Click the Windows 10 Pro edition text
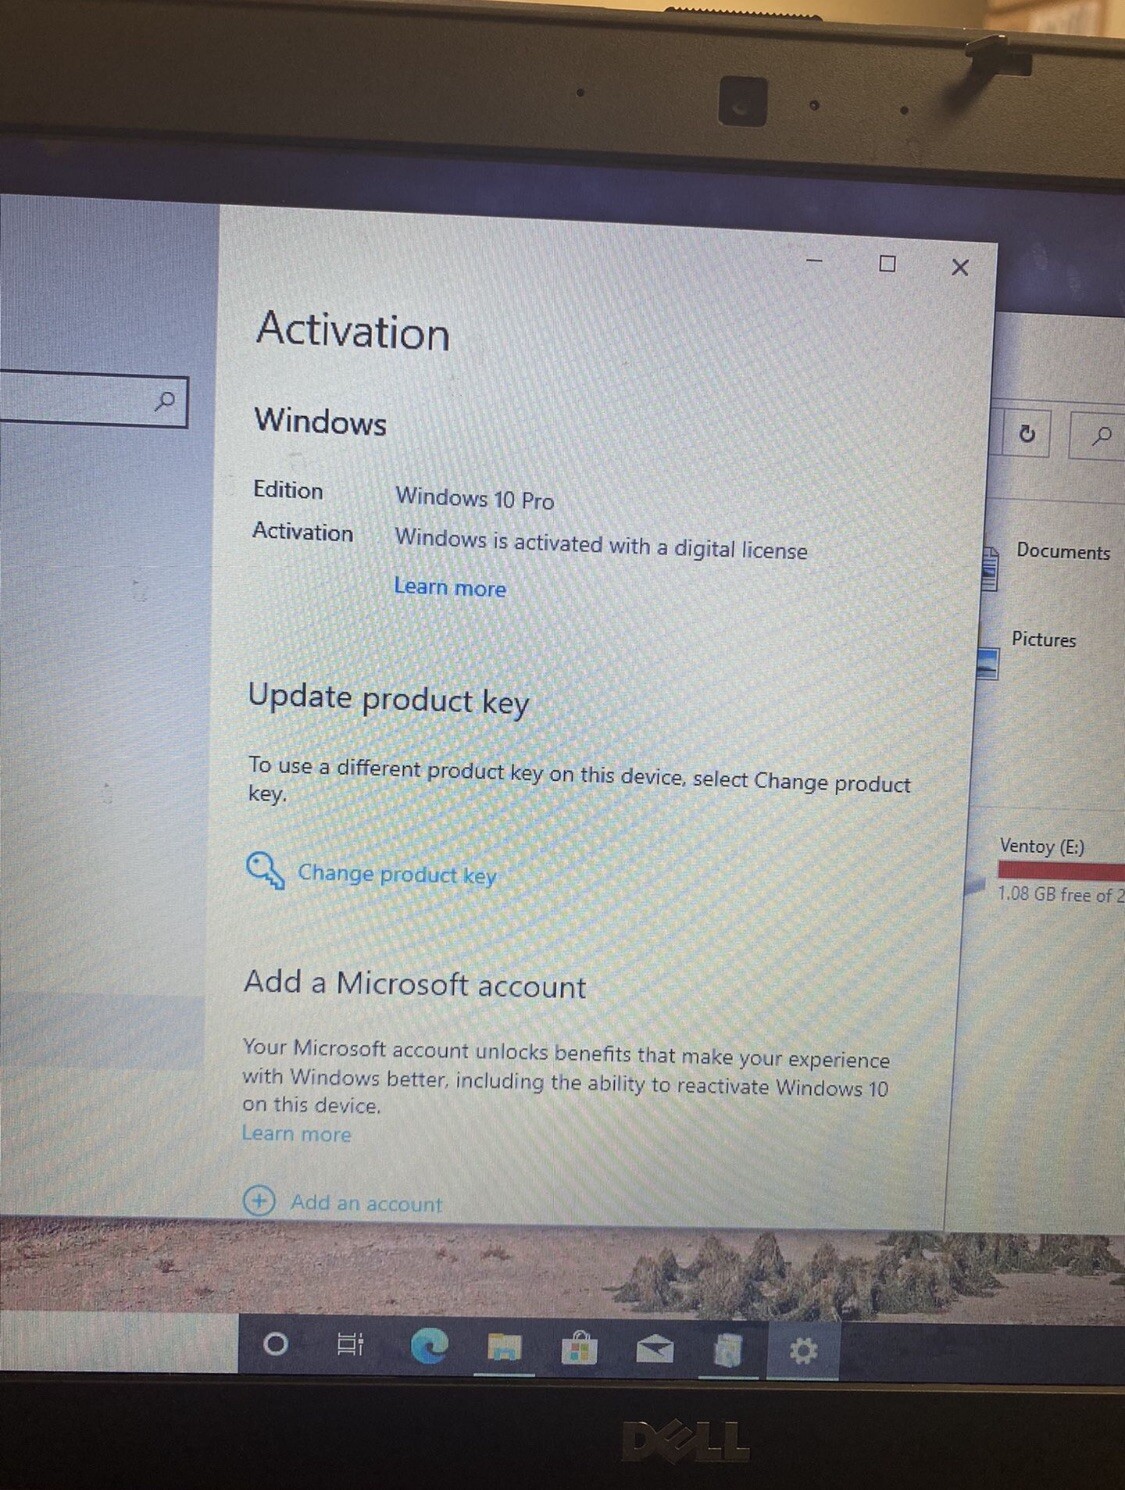This screenshot has width=1125, height=1490. point(475,498)
